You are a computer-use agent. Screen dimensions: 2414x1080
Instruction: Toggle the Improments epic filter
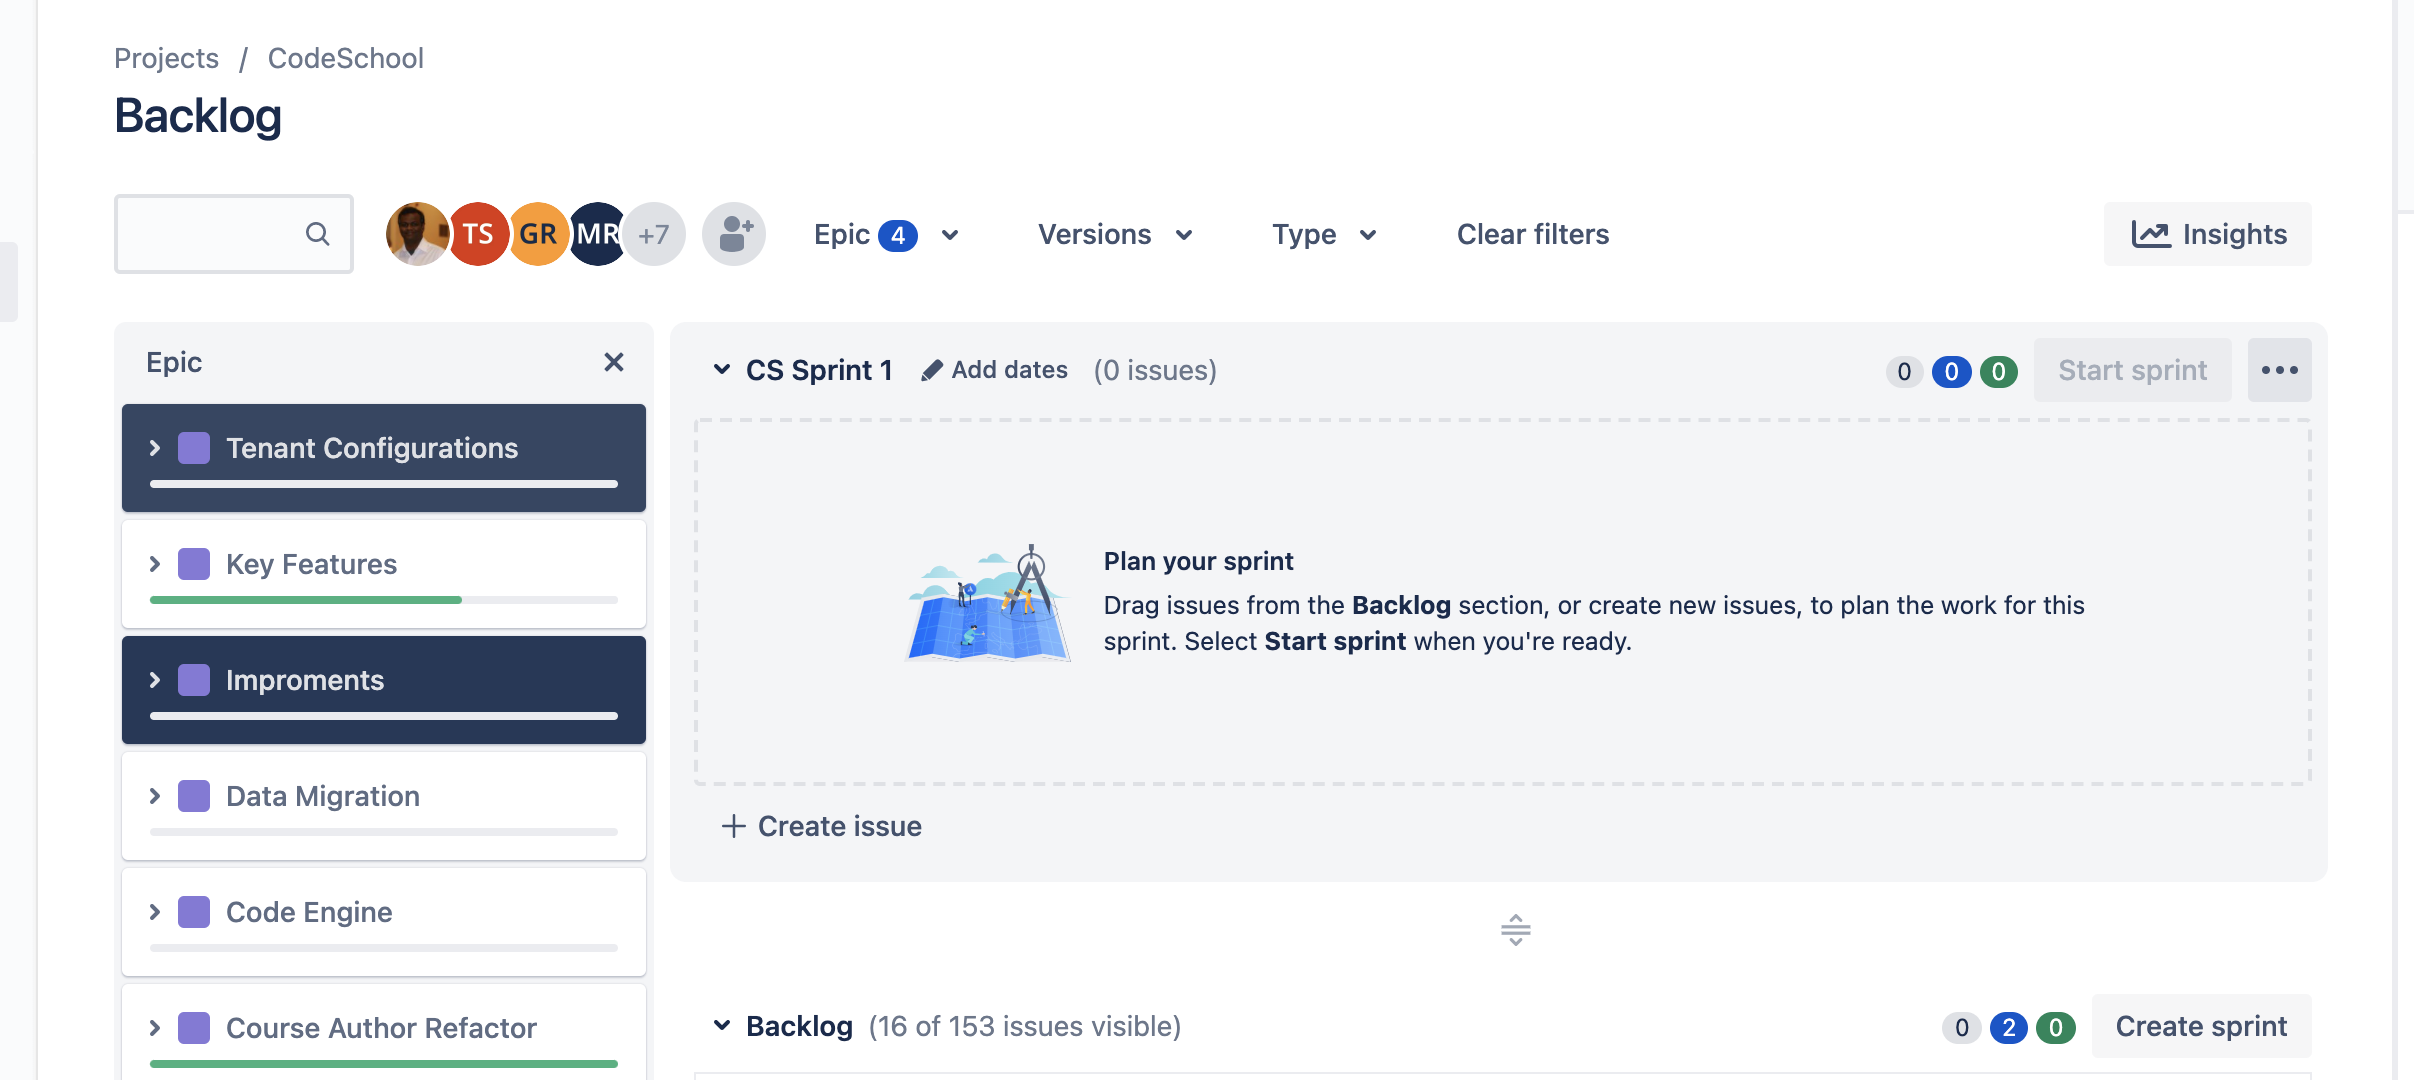(x=384, y=690)
